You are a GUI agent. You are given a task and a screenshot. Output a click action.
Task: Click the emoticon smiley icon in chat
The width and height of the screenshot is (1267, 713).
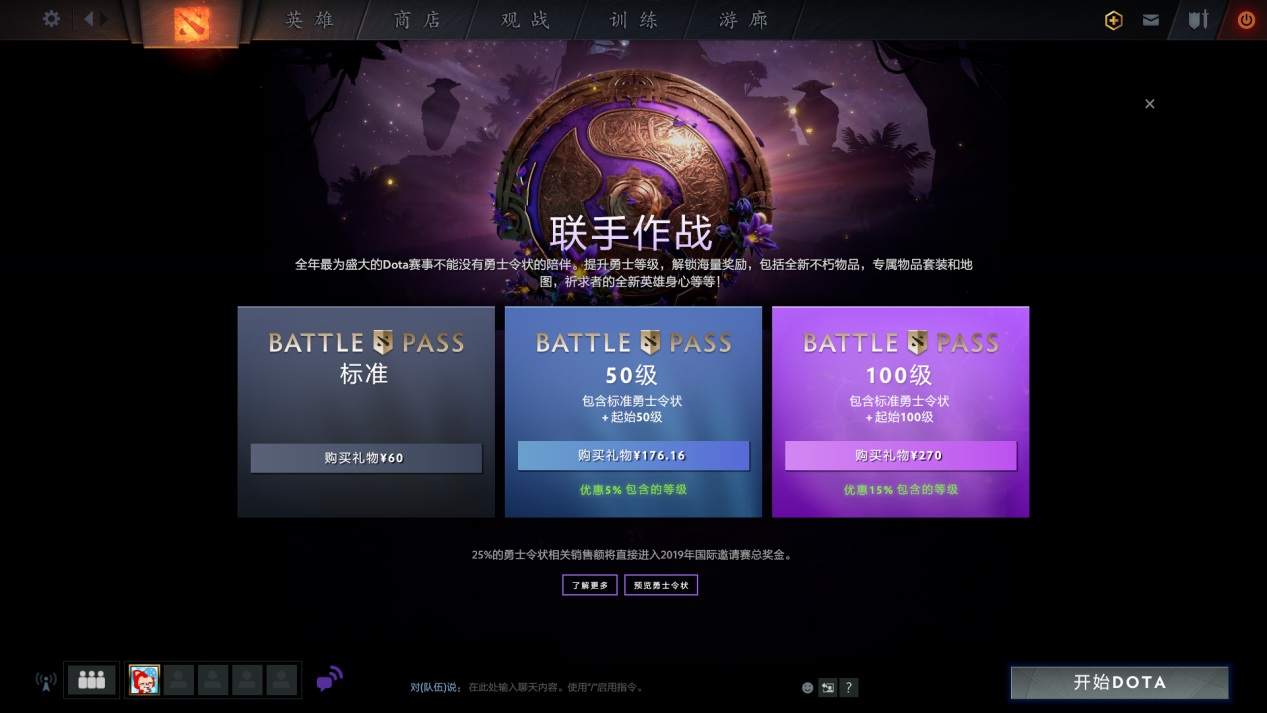808,688
